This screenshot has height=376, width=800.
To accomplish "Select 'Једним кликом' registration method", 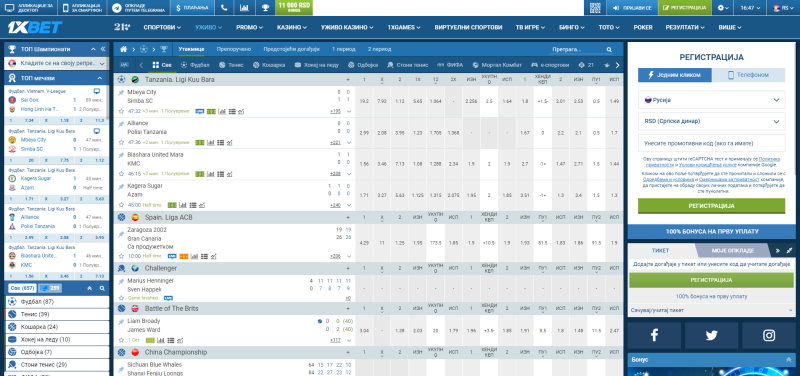I will tap(674, 75).
